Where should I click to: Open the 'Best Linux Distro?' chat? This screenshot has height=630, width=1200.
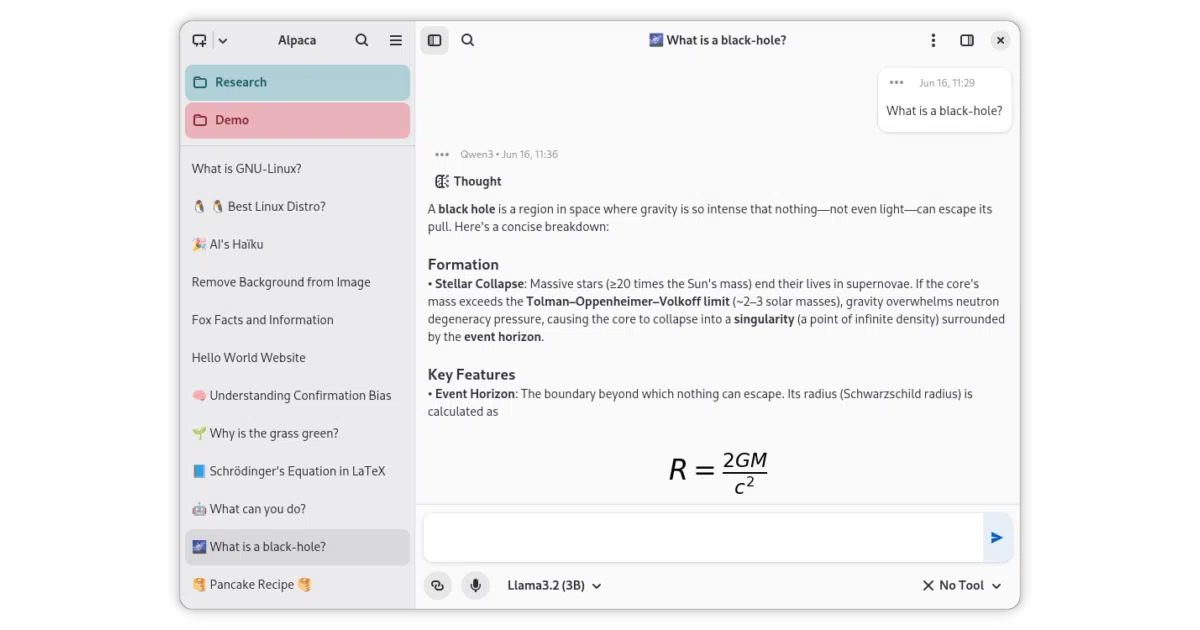click(x=297, y=207)
